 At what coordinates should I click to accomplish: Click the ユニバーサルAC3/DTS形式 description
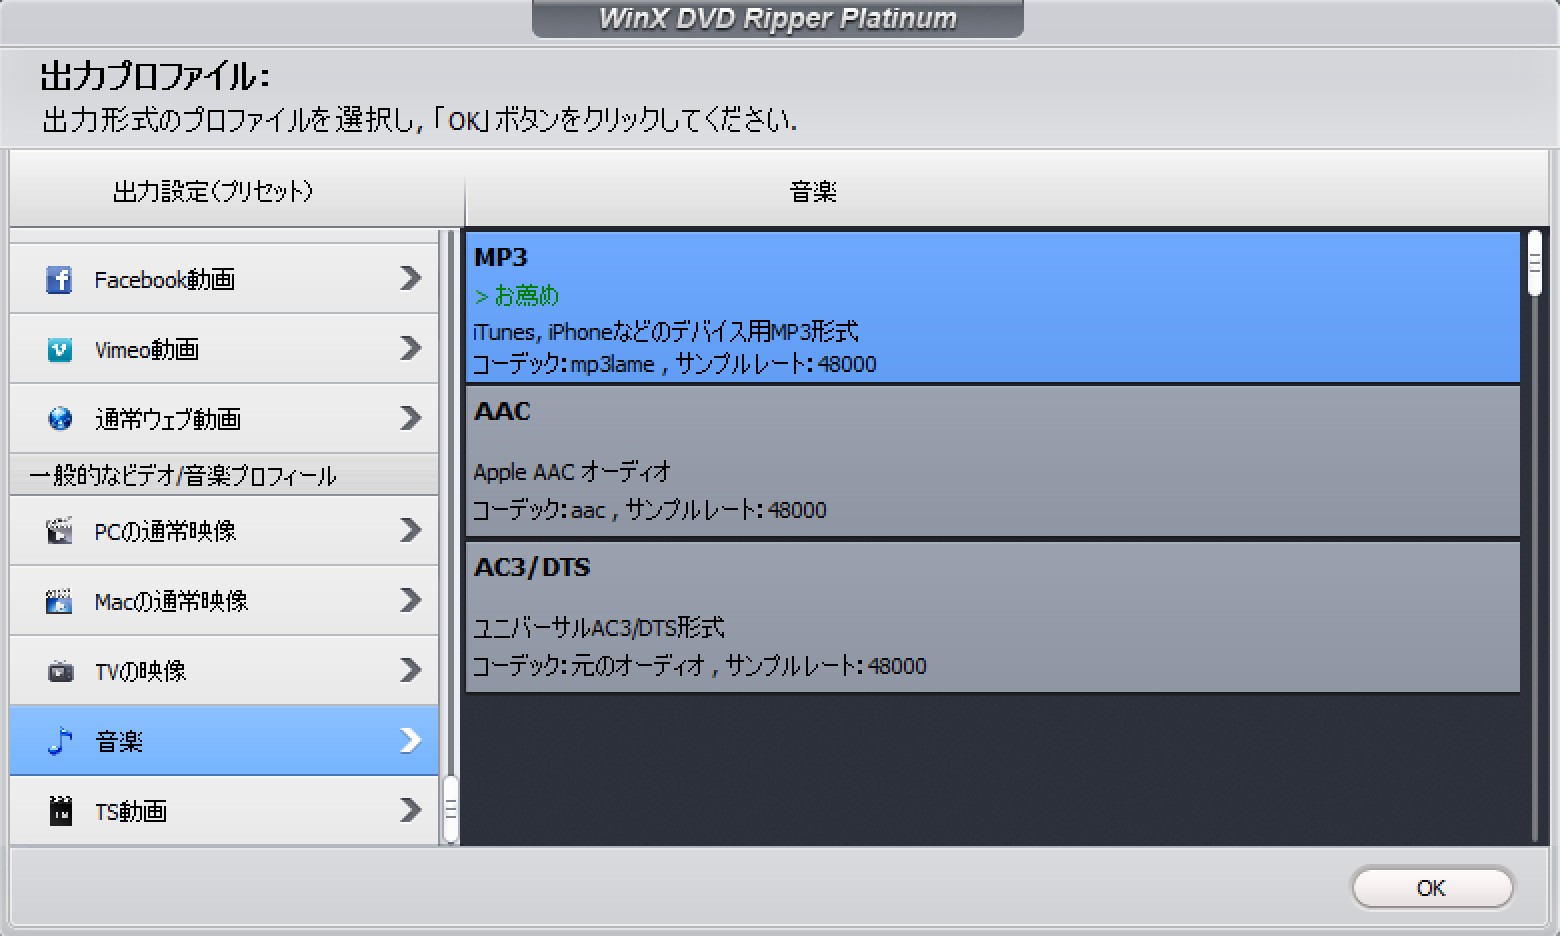coord(598,628)
